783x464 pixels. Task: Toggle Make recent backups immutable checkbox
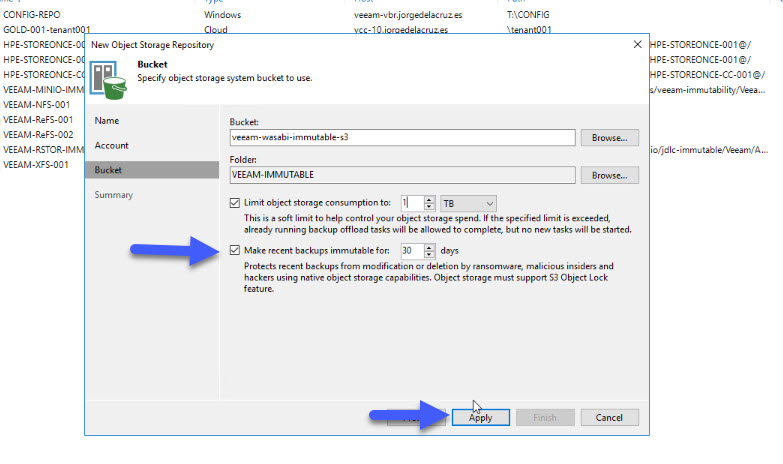coord(235,250)
